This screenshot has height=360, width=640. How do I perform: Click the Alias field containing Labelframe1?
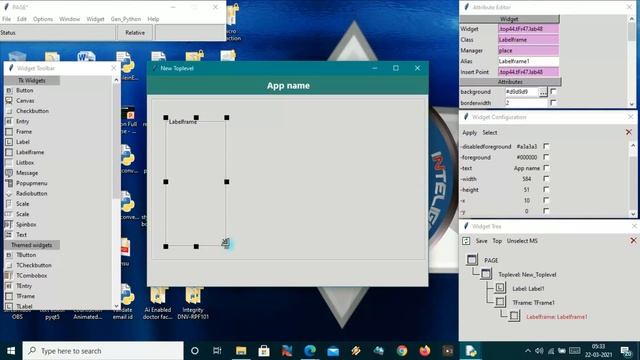pos(528,61)
